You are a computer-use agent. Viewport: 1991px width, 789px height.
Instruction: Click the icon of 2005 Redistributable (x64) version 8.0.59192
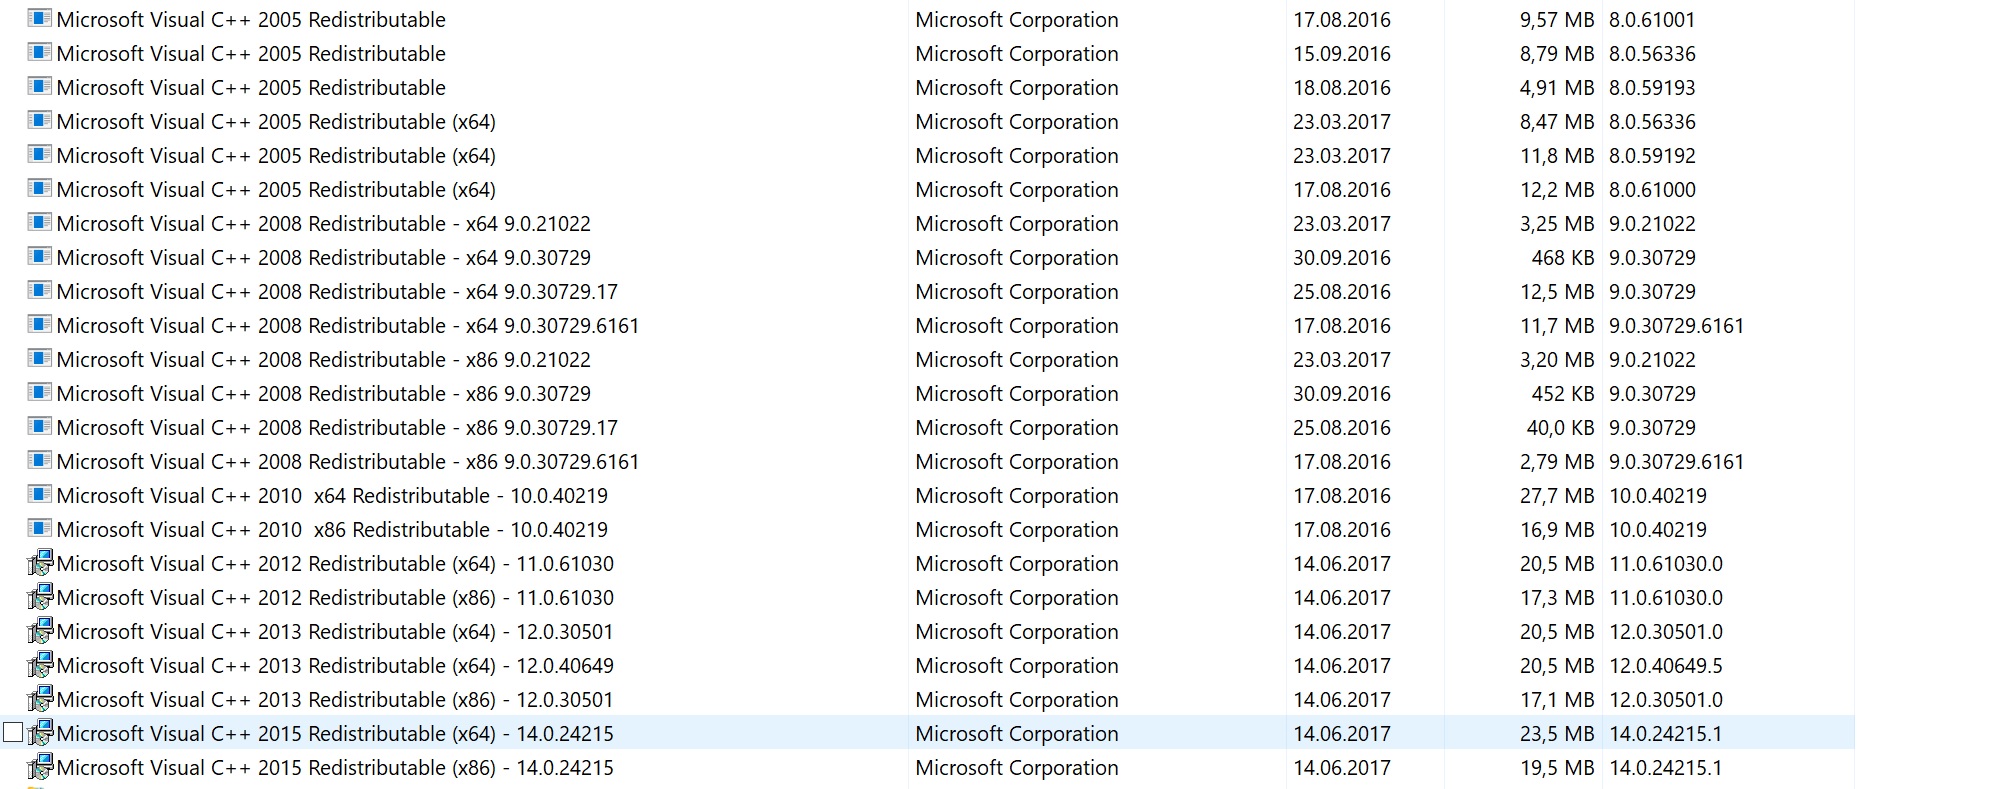pyautogui.click(x=40, y=154)
